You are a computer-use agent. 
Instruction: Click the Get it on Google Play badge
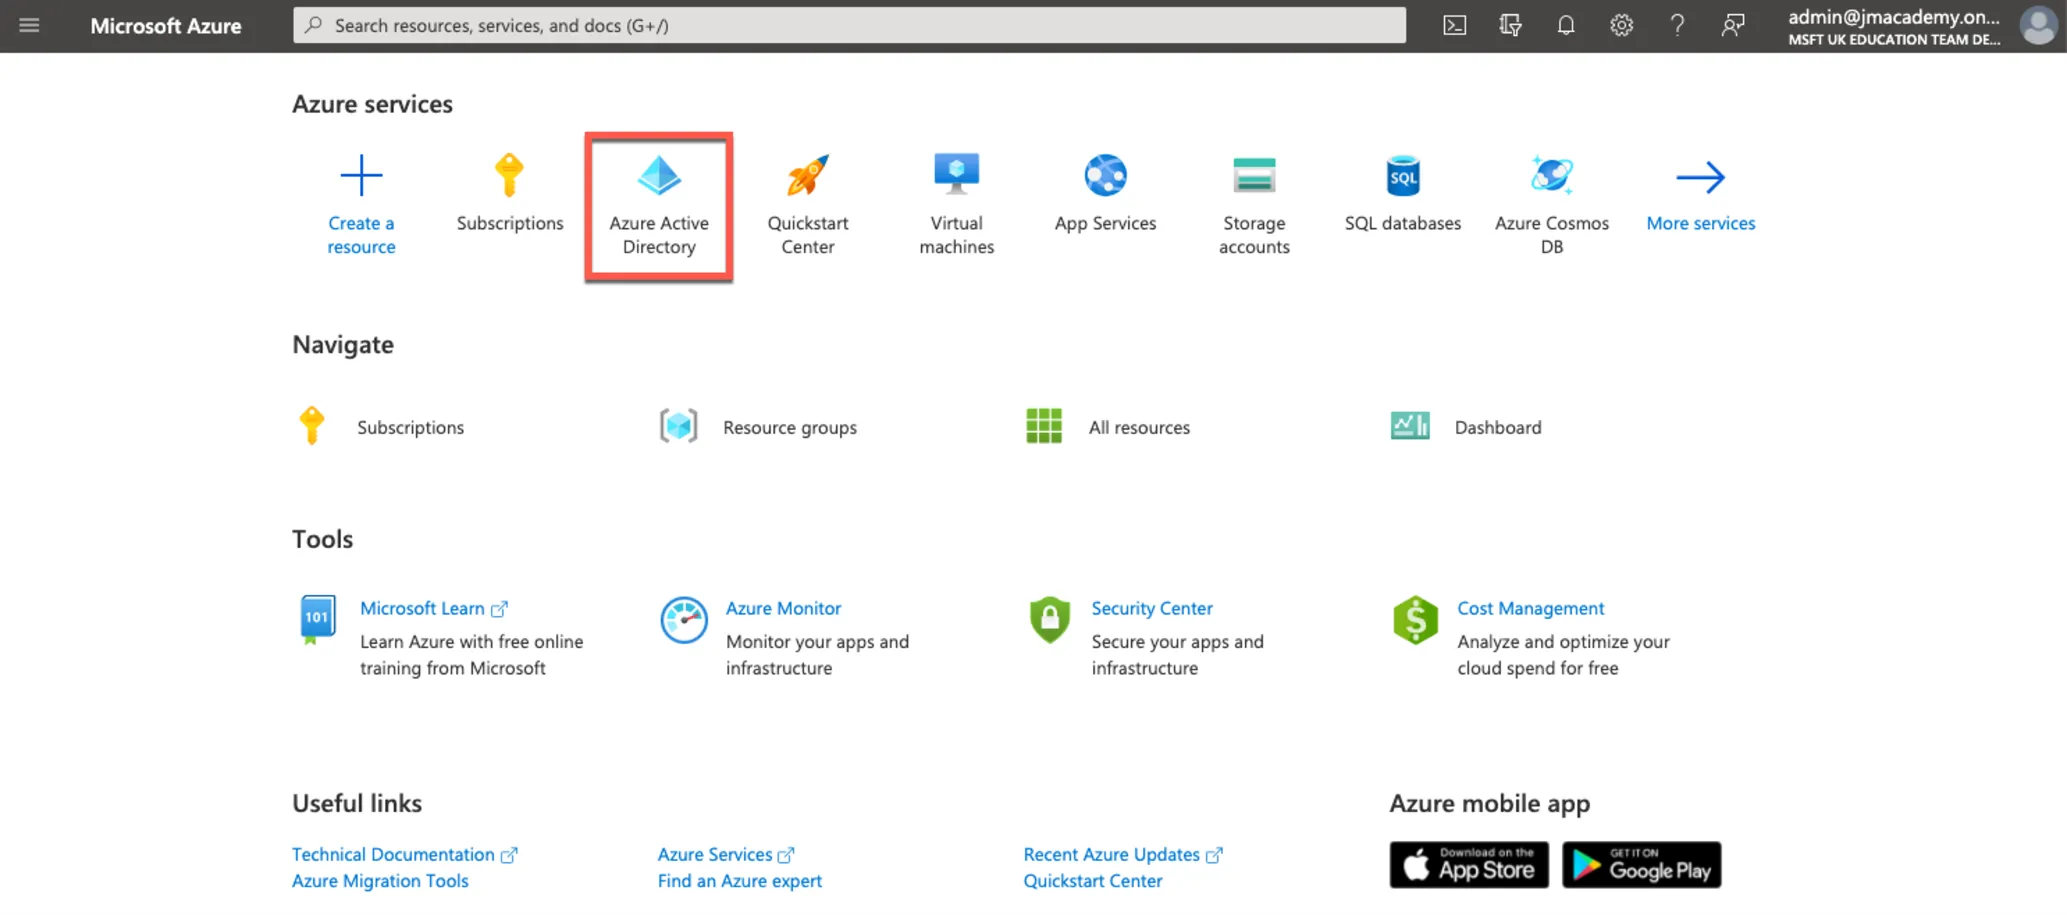(x=1642, y=865)
